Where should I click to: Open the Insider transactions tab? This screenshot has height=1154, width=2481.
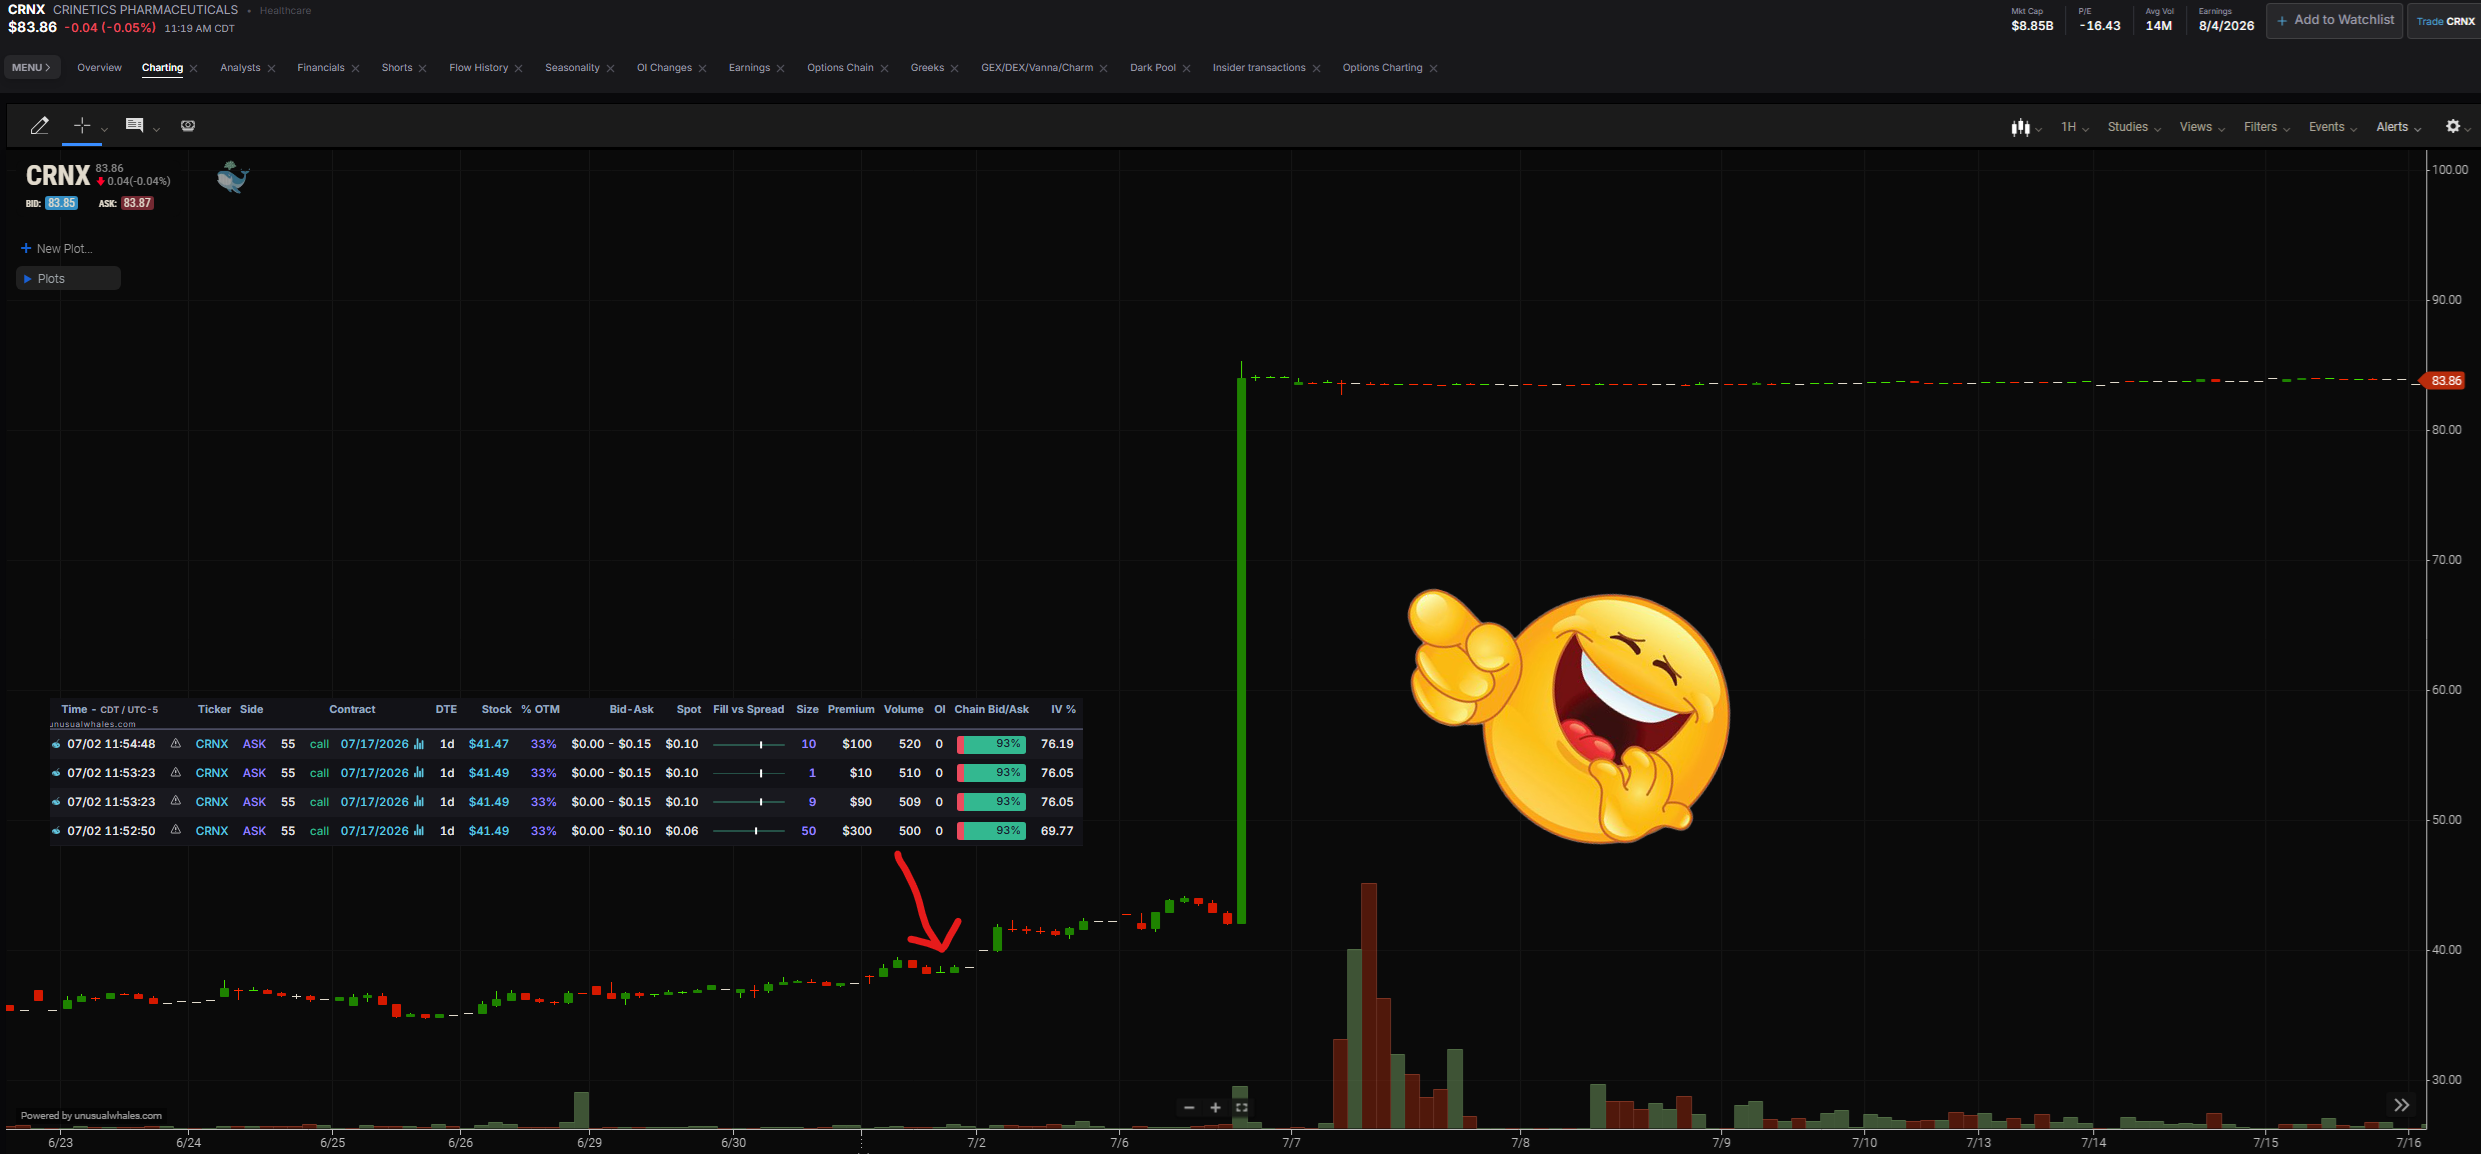click(1259, 68)
